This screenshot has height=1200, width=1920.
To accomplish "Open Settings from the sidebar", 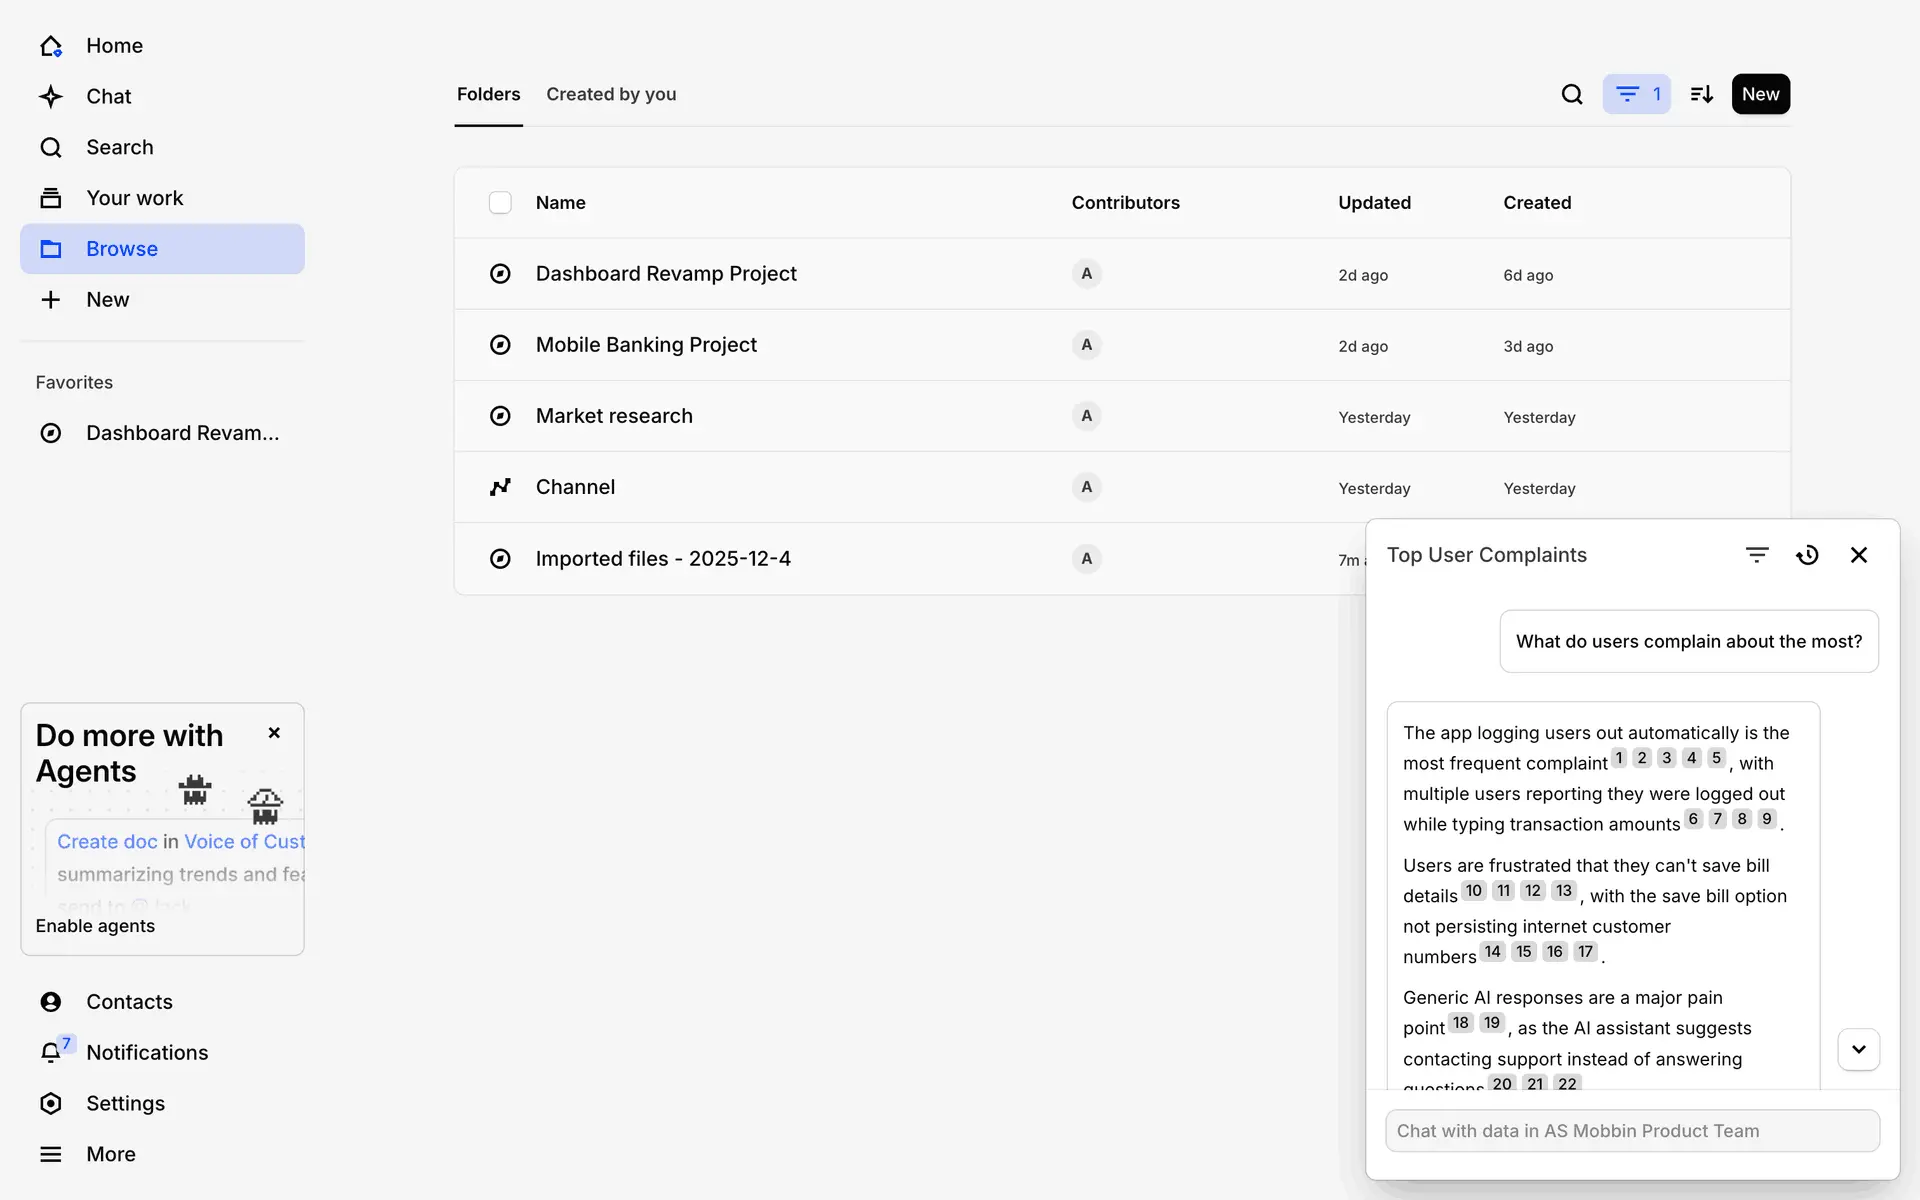I will tap(125, 1103).
